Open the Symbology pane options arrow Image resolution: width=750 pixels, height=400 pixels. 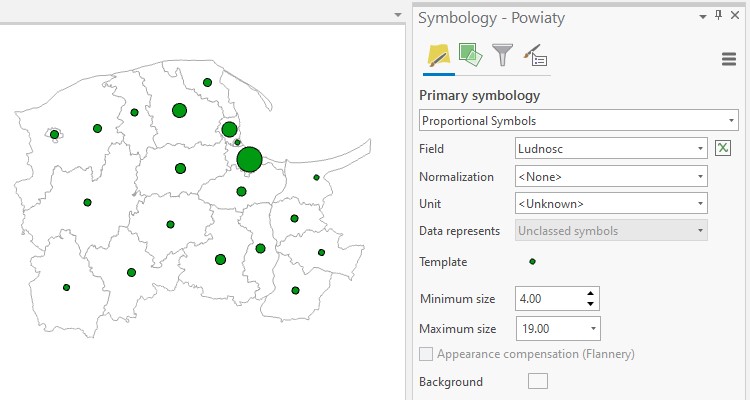(701, 15)
